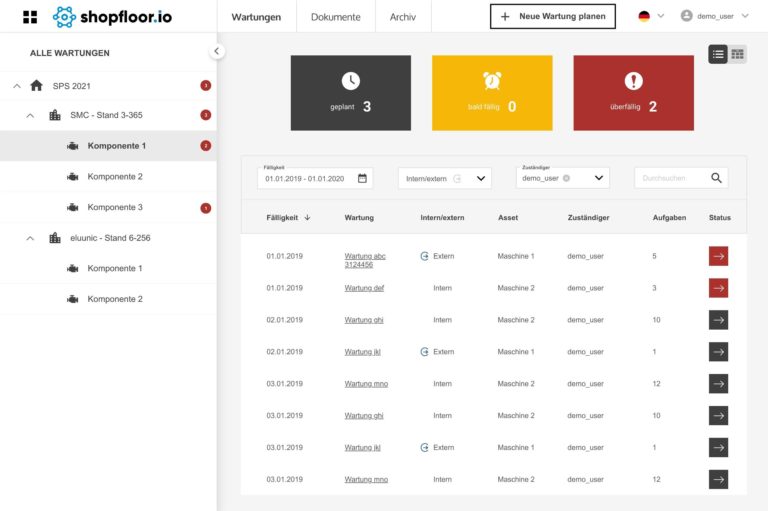The image size is (768, 511).
Task: Open the Archiv tab
Action: [403, 17]
